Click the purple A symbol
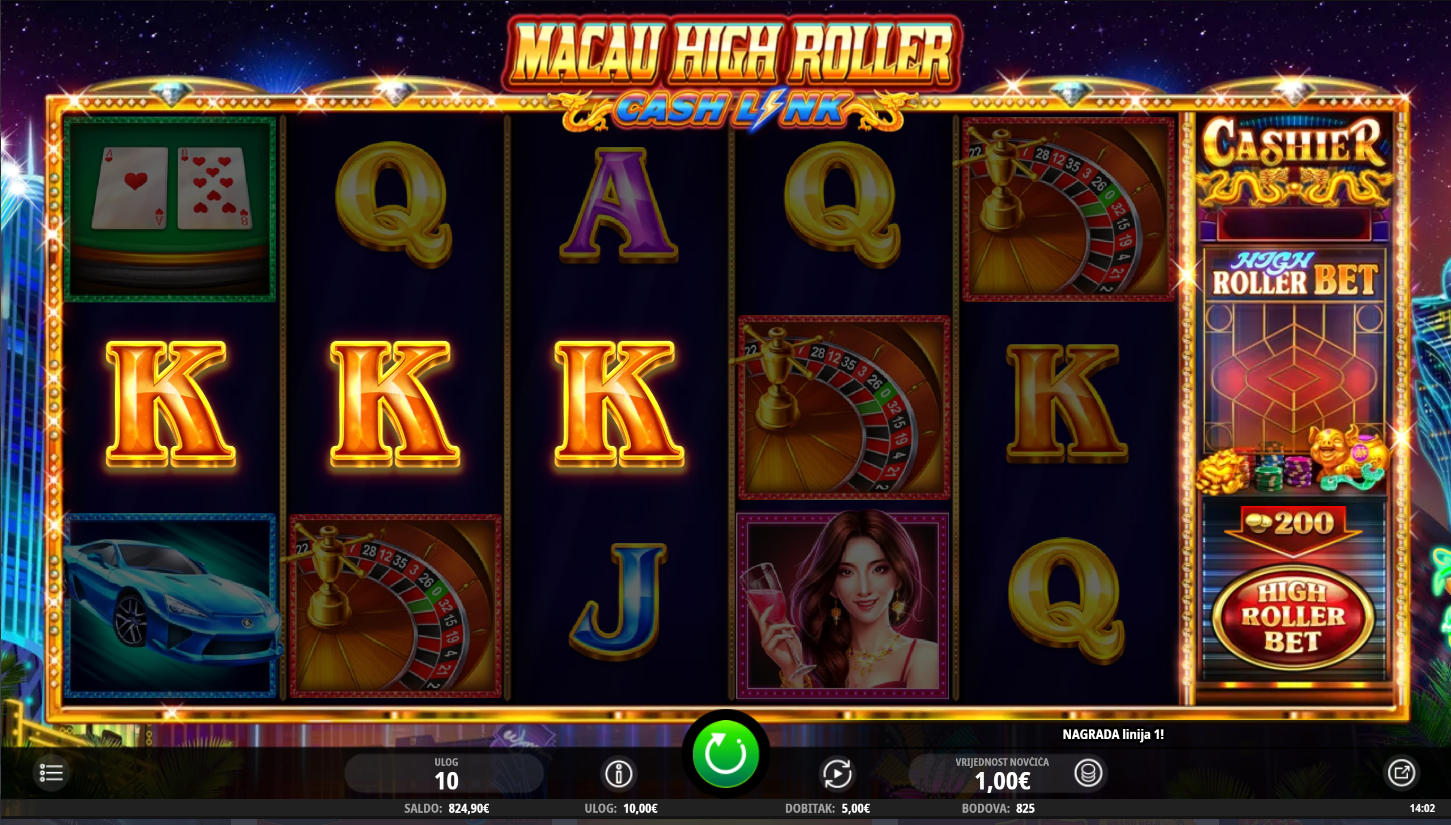1451x825 pixels. (x=618, y=205)
